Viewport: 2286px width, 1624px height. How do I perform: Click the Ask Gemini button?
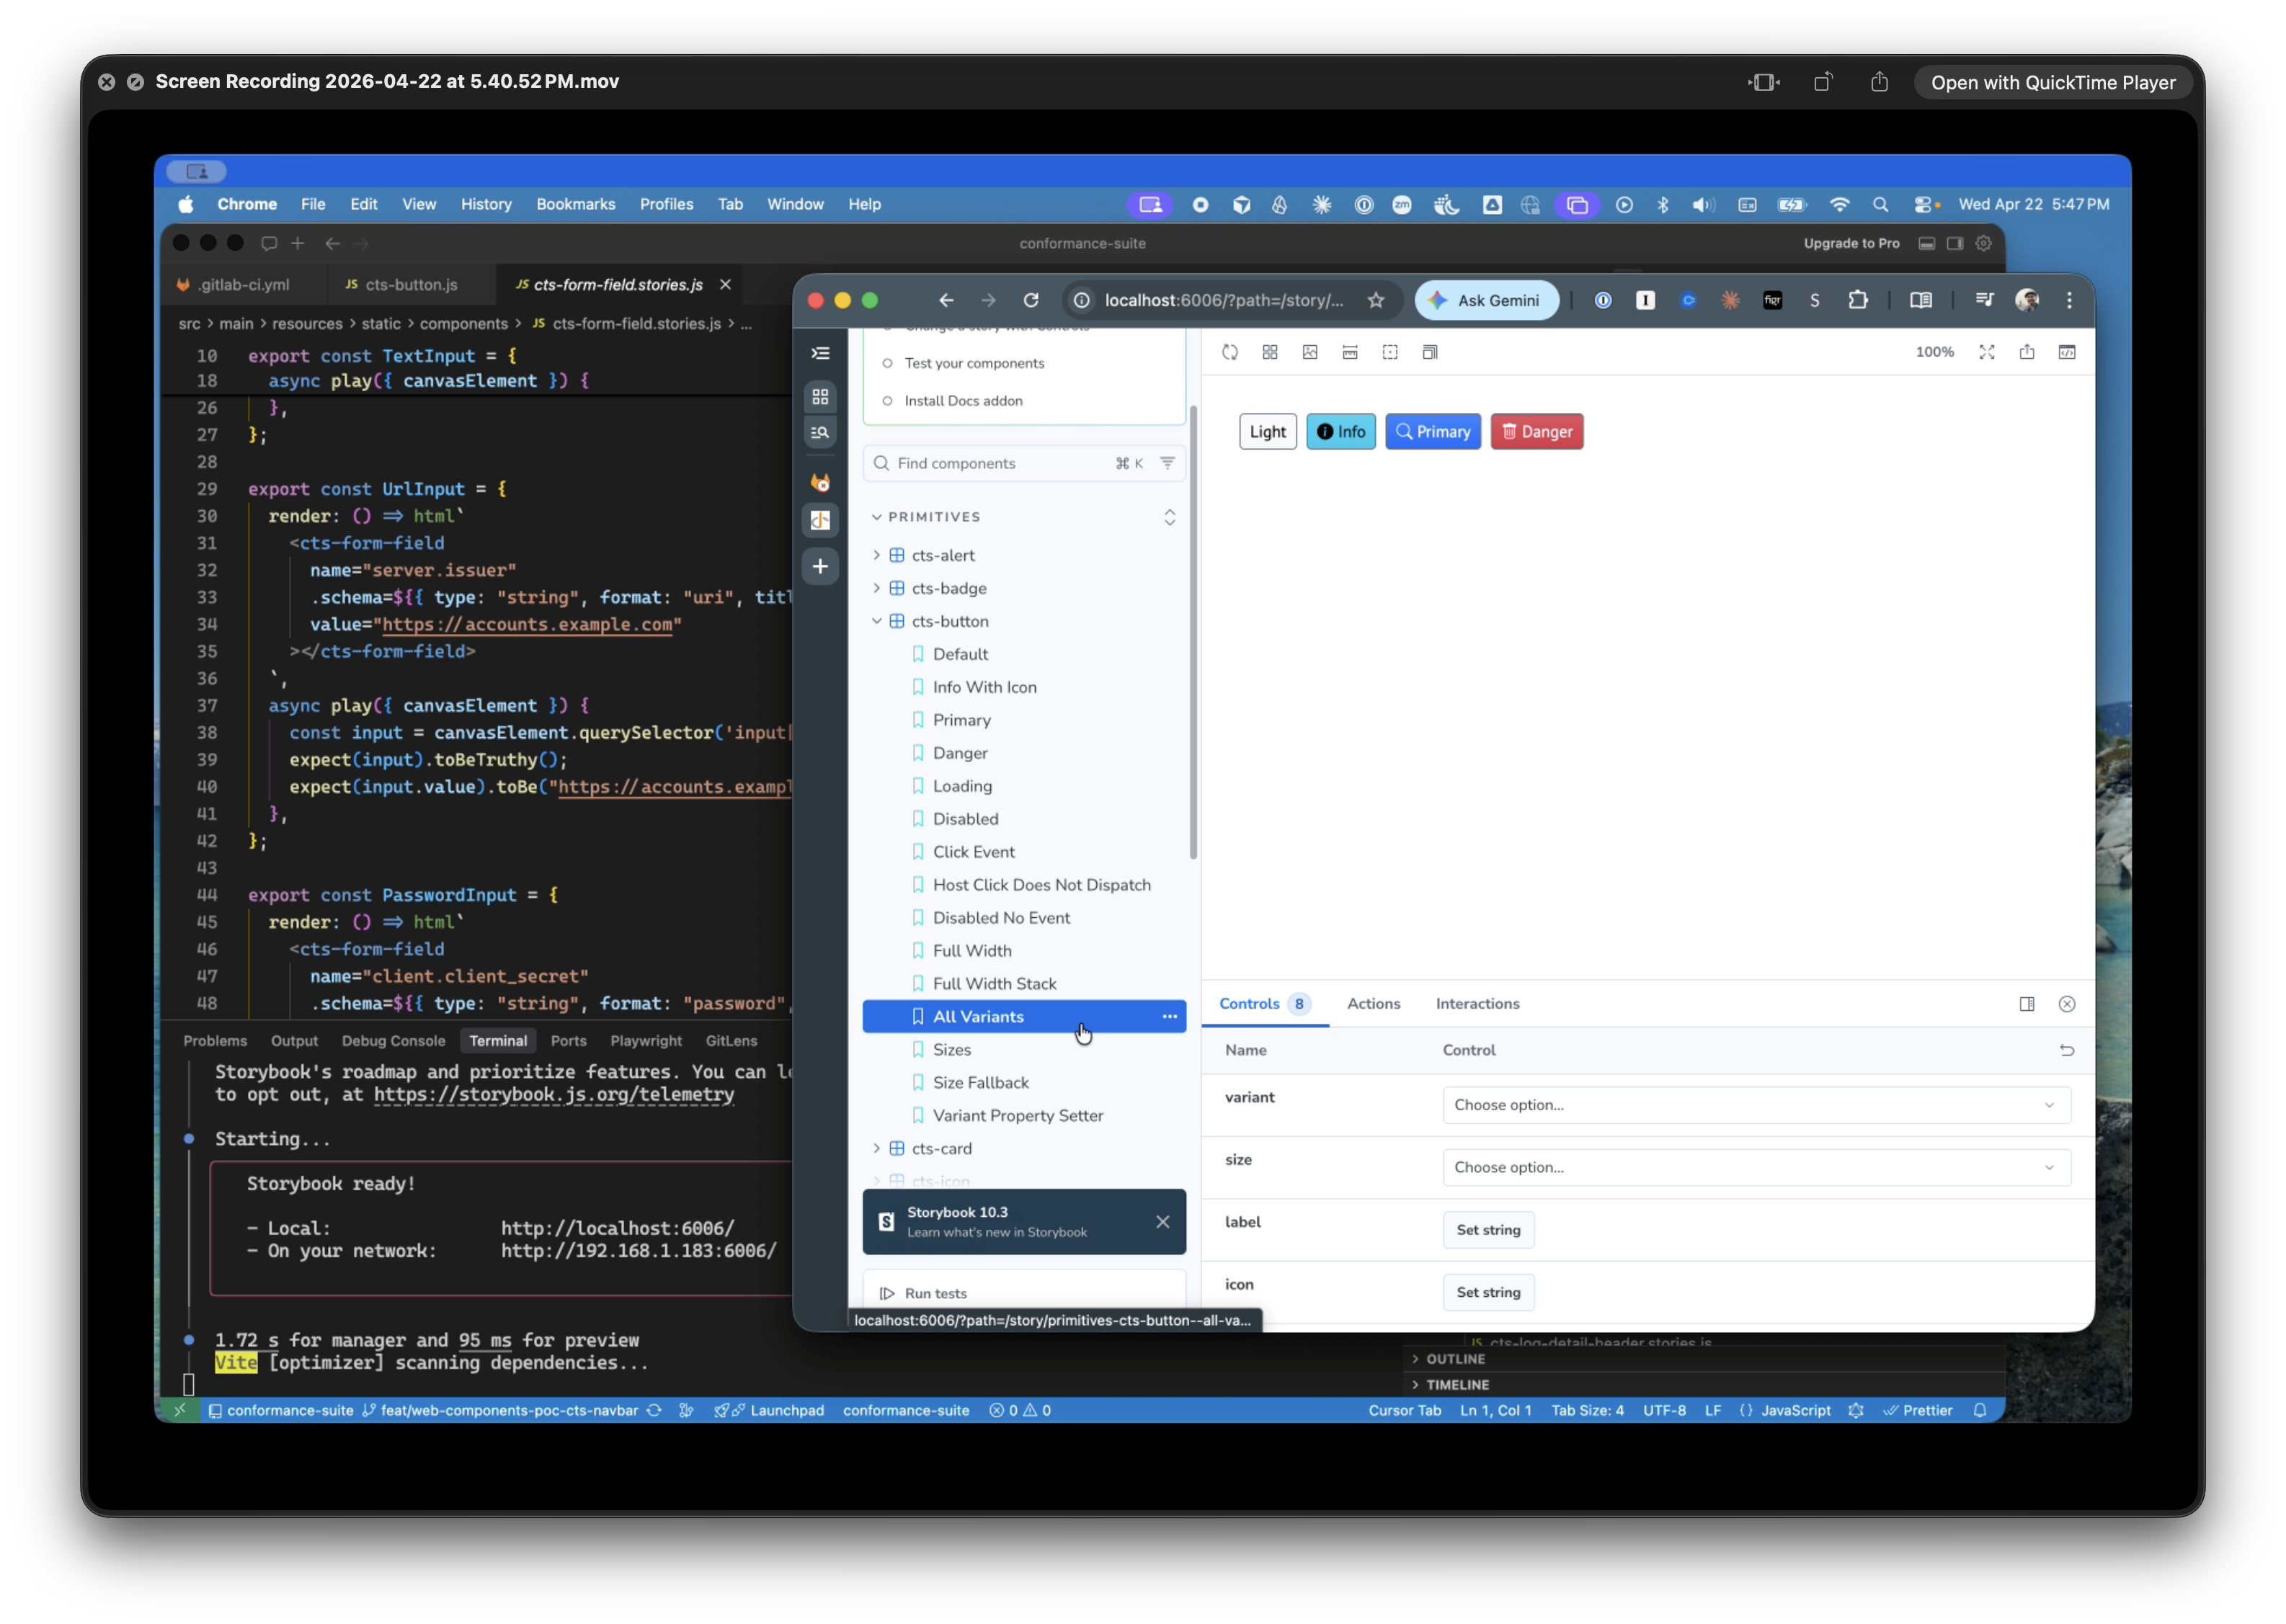coord(1485,300)
